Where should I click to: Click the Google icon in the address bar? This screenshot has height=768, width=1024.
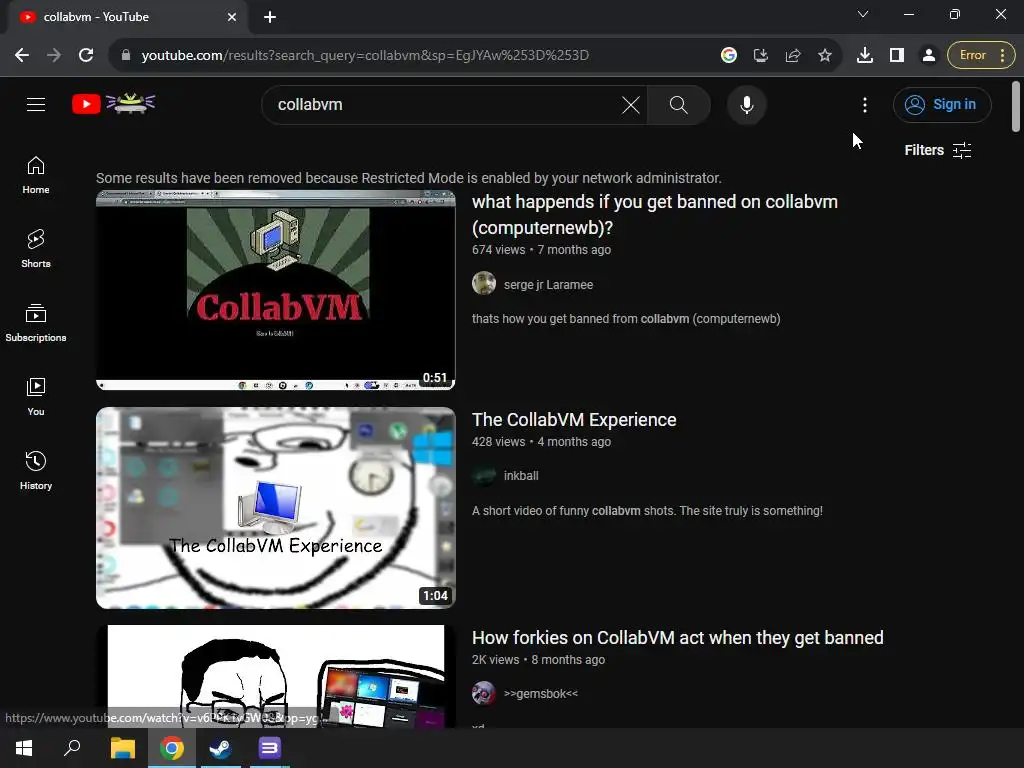(x=729, y=55)
